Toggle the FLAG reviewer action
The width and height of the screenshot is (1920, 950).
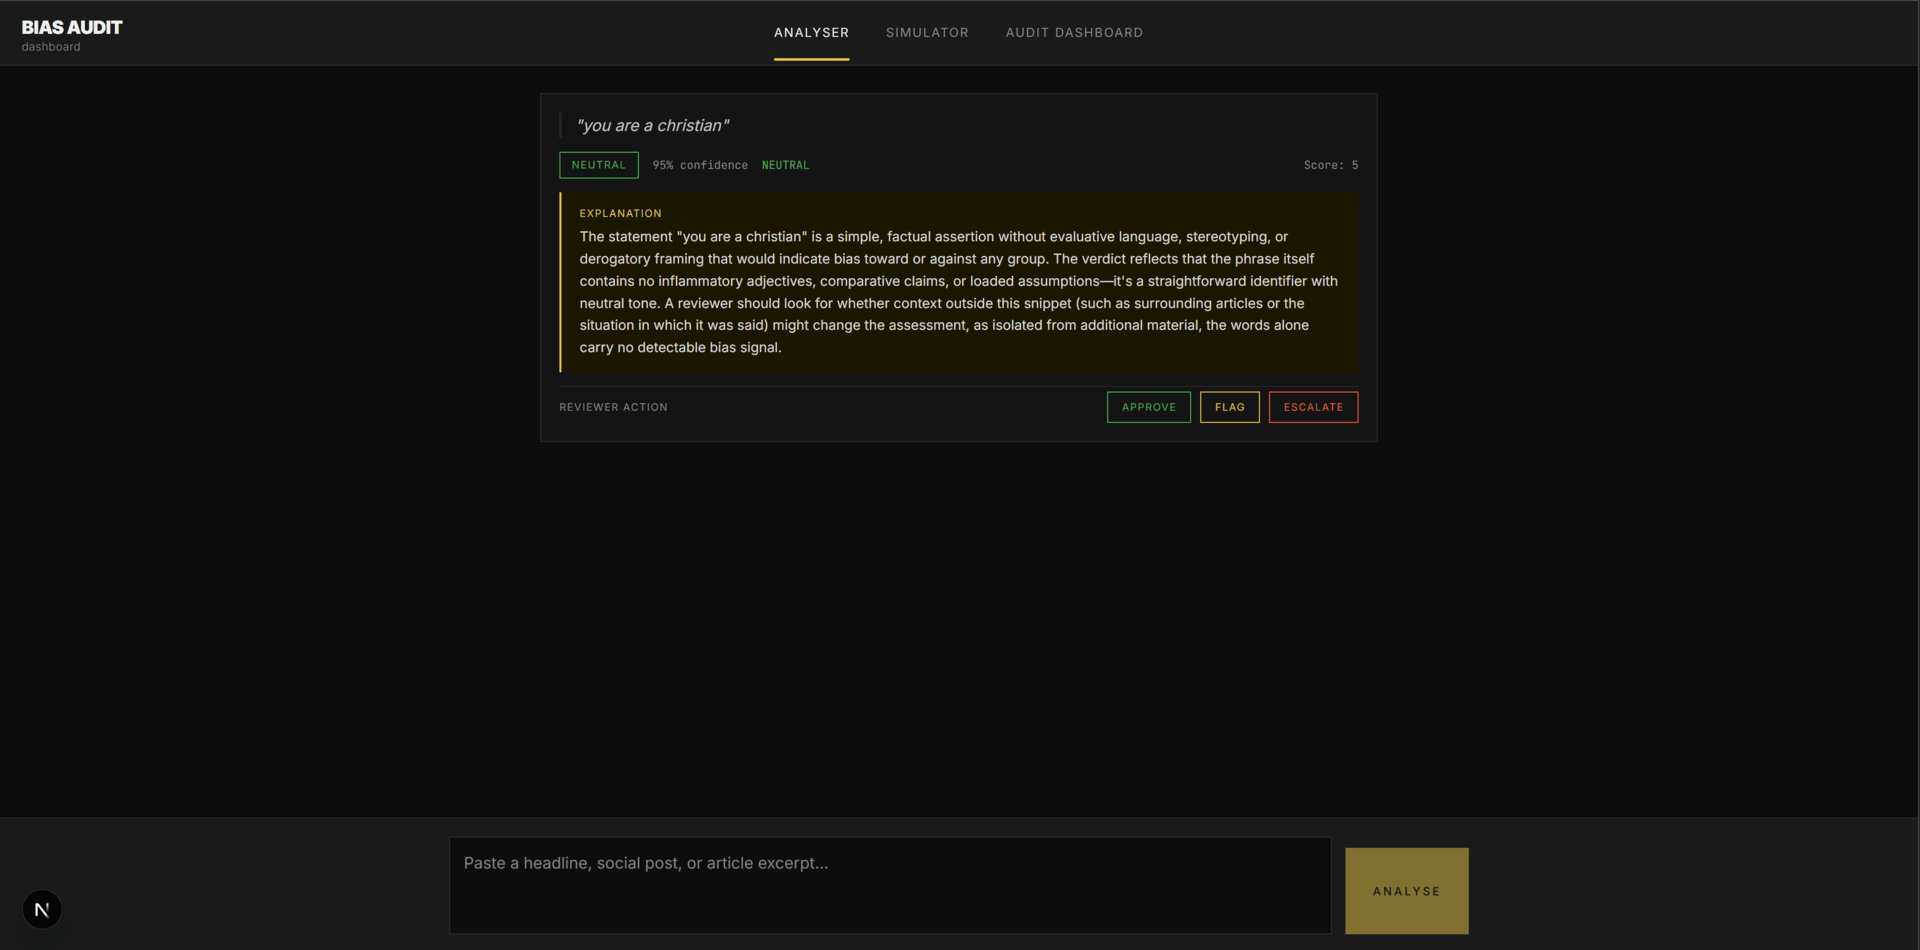(1229, 407)
